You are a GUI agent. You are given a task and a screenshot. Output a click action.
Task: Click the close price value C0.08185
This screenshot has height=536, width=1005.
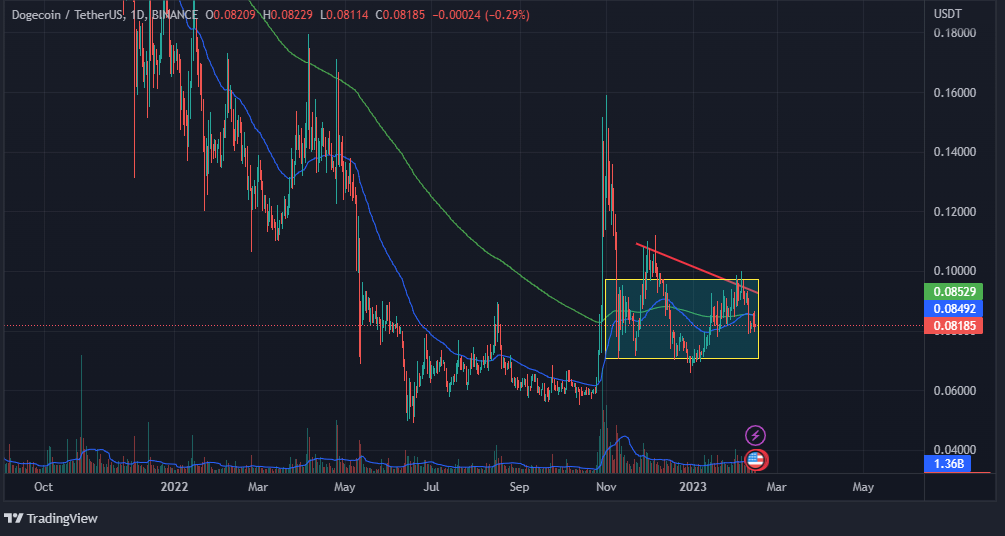pyautogui.click(x=401, y=15)
